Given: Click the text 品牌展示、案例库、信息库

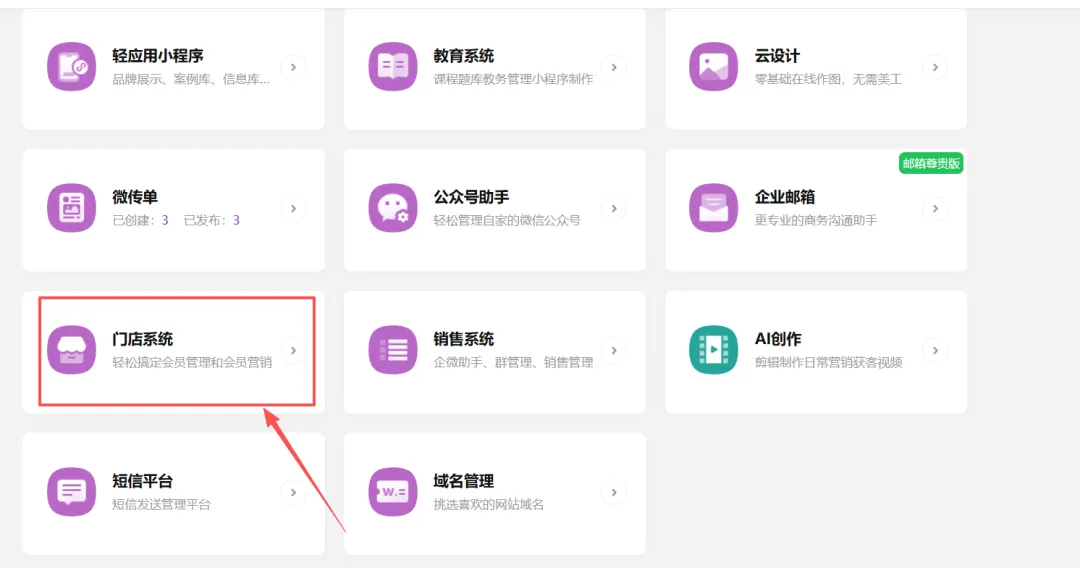Looking at the screenshot, I should point(191,79).
